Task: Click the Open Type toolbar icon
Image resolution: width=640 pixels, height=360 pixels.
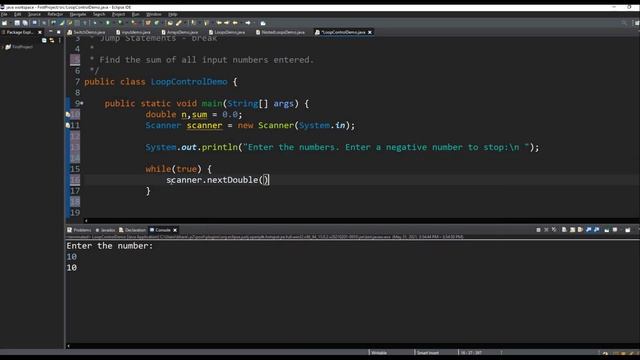Action: click(x=170, y=23)
